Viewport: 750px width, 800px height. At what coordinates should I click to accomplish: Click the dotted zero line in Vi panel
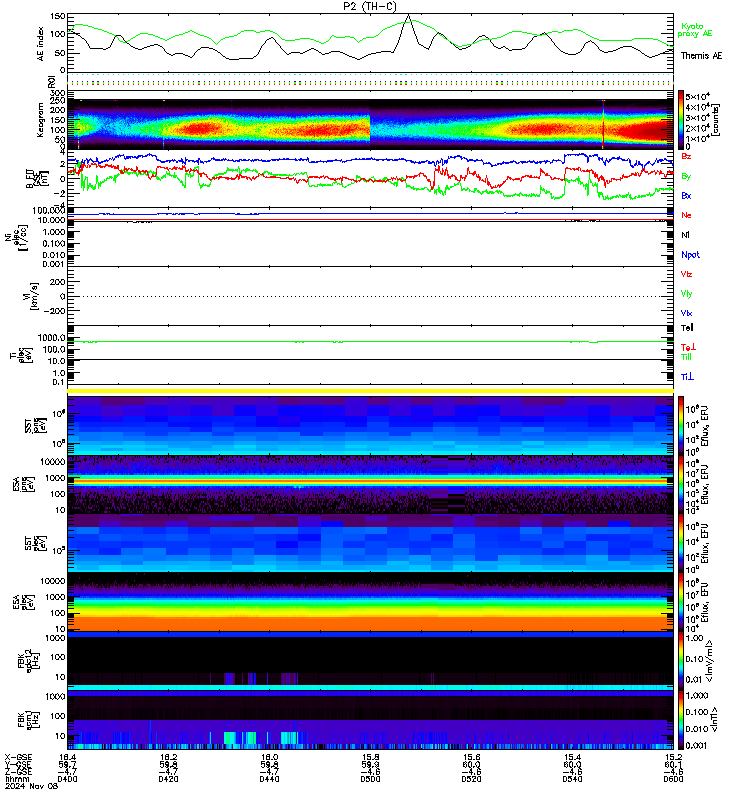[370, 296]
